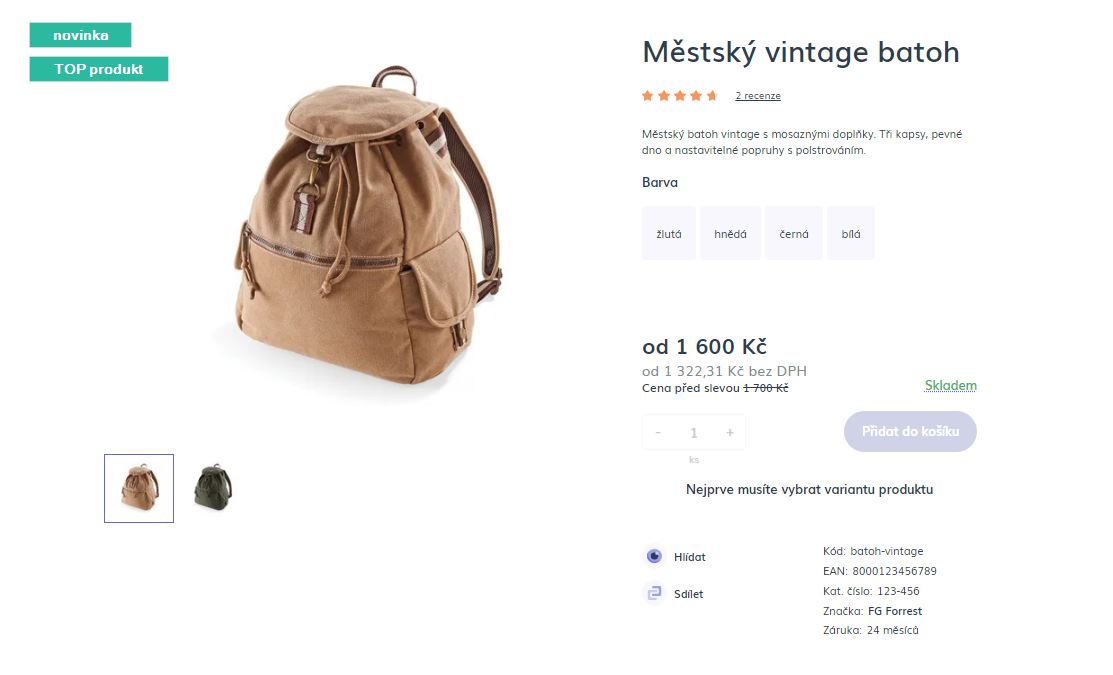Select the first rating star

[645, 95]
